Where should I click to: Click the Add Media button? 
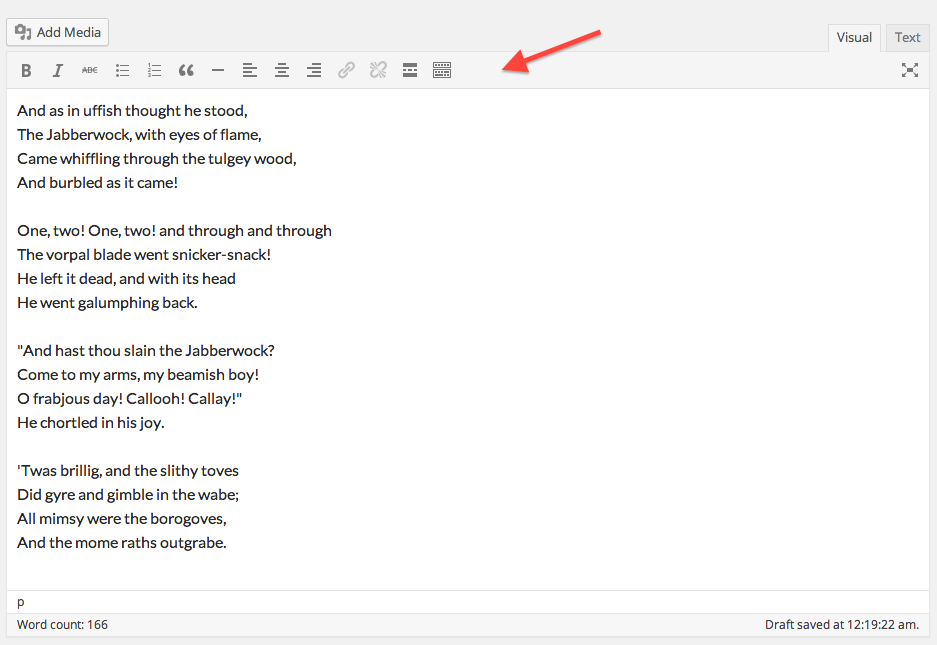coord(57,32)
